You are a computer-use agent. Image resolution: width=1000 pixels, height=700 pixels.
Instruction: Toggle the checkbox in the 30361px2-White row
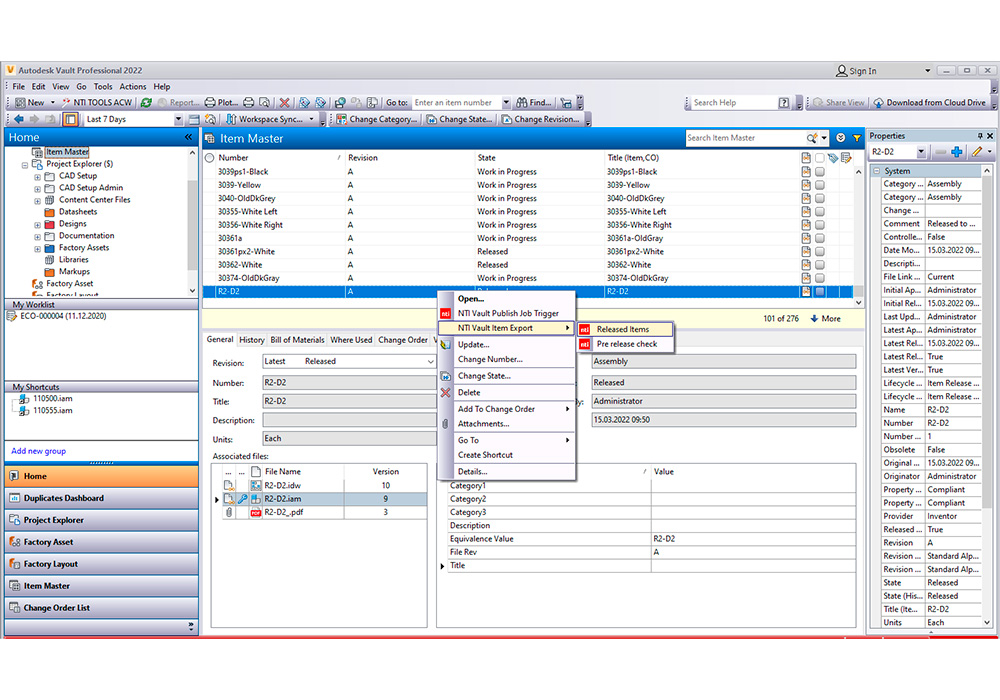820,252
